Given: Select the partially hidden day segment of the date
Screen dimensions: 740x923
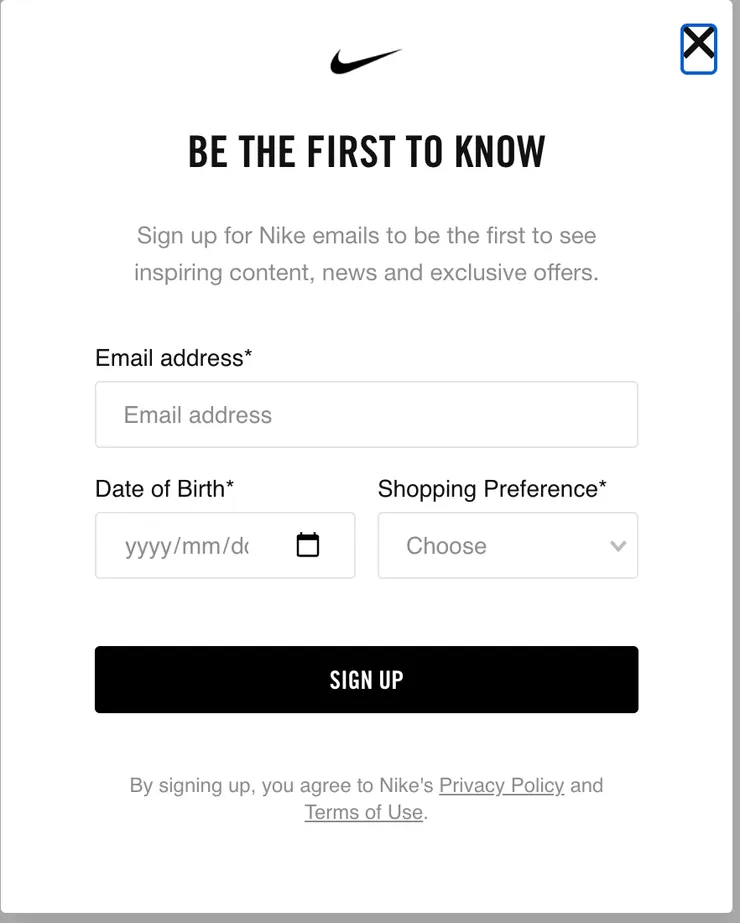Looking at the screenshot, I should point(239,546).
